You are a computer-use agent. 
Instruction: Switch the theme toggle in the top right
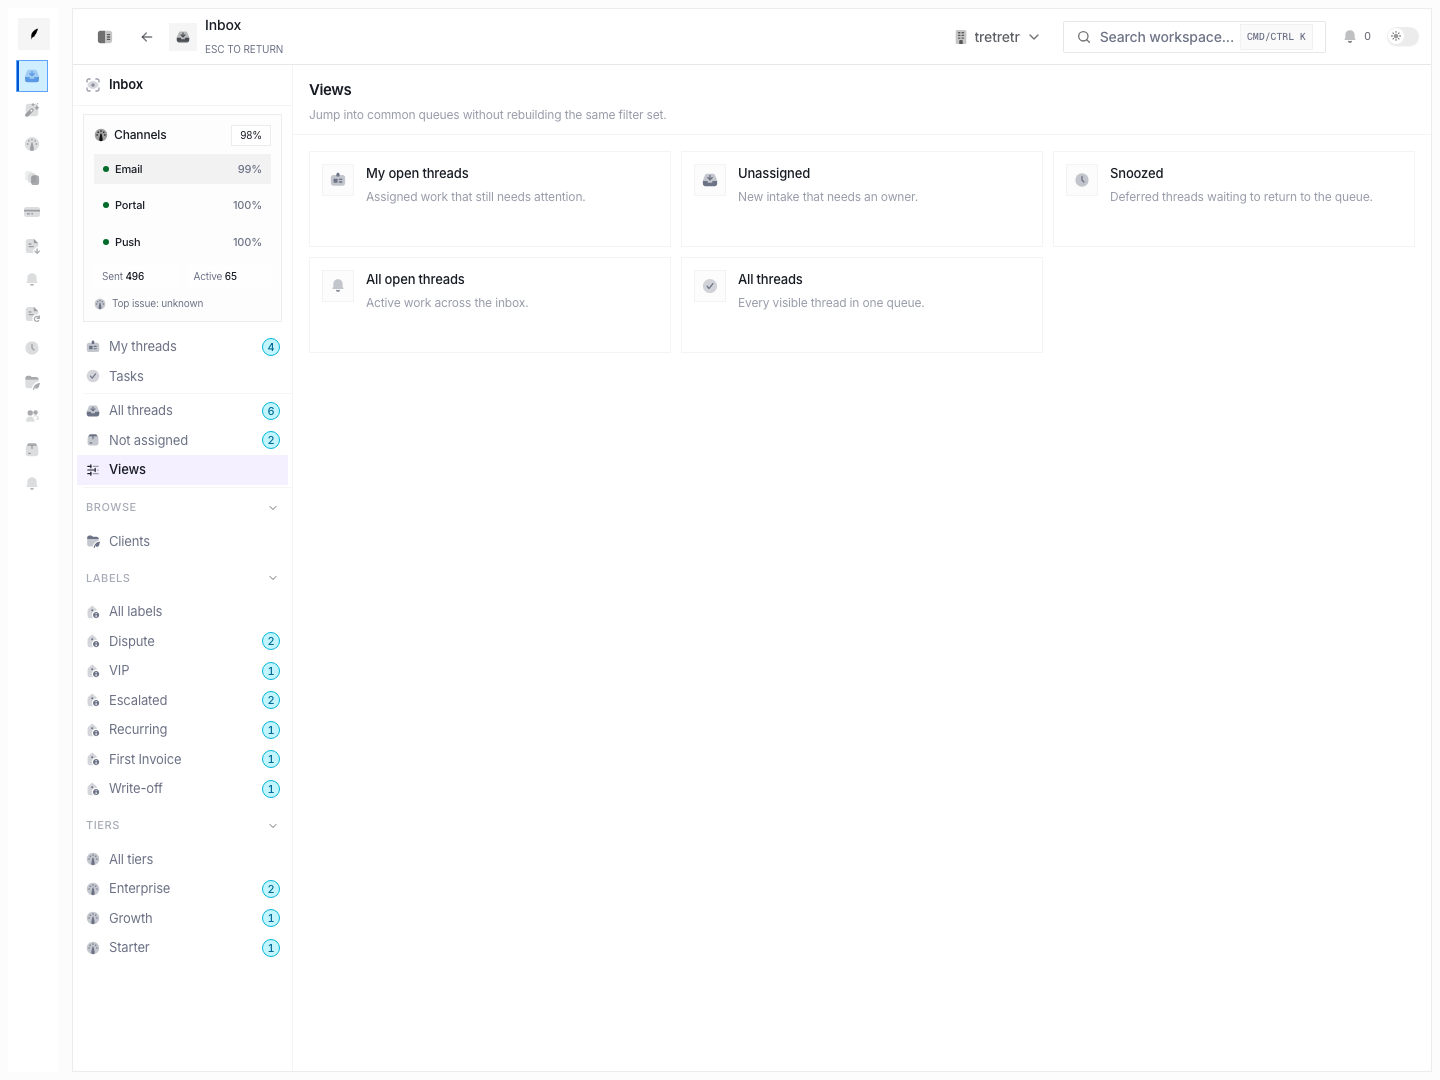tap(1402, 37)
